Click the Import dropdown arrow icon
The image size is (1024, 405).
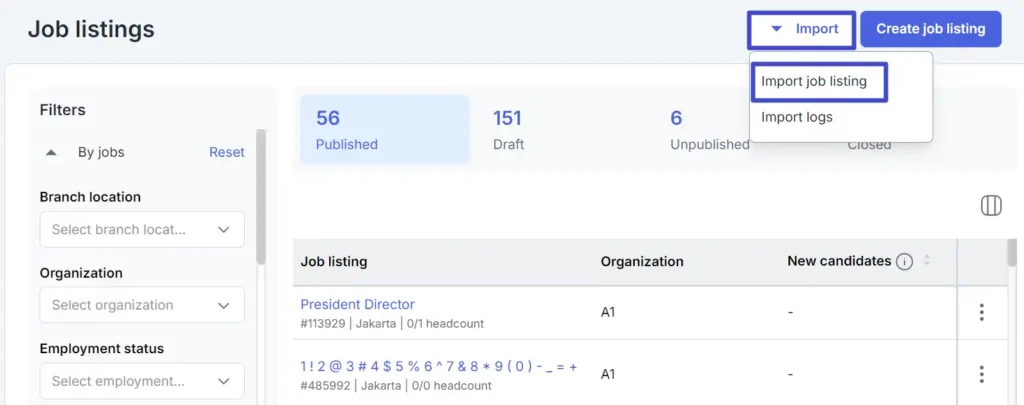point(776,29)
